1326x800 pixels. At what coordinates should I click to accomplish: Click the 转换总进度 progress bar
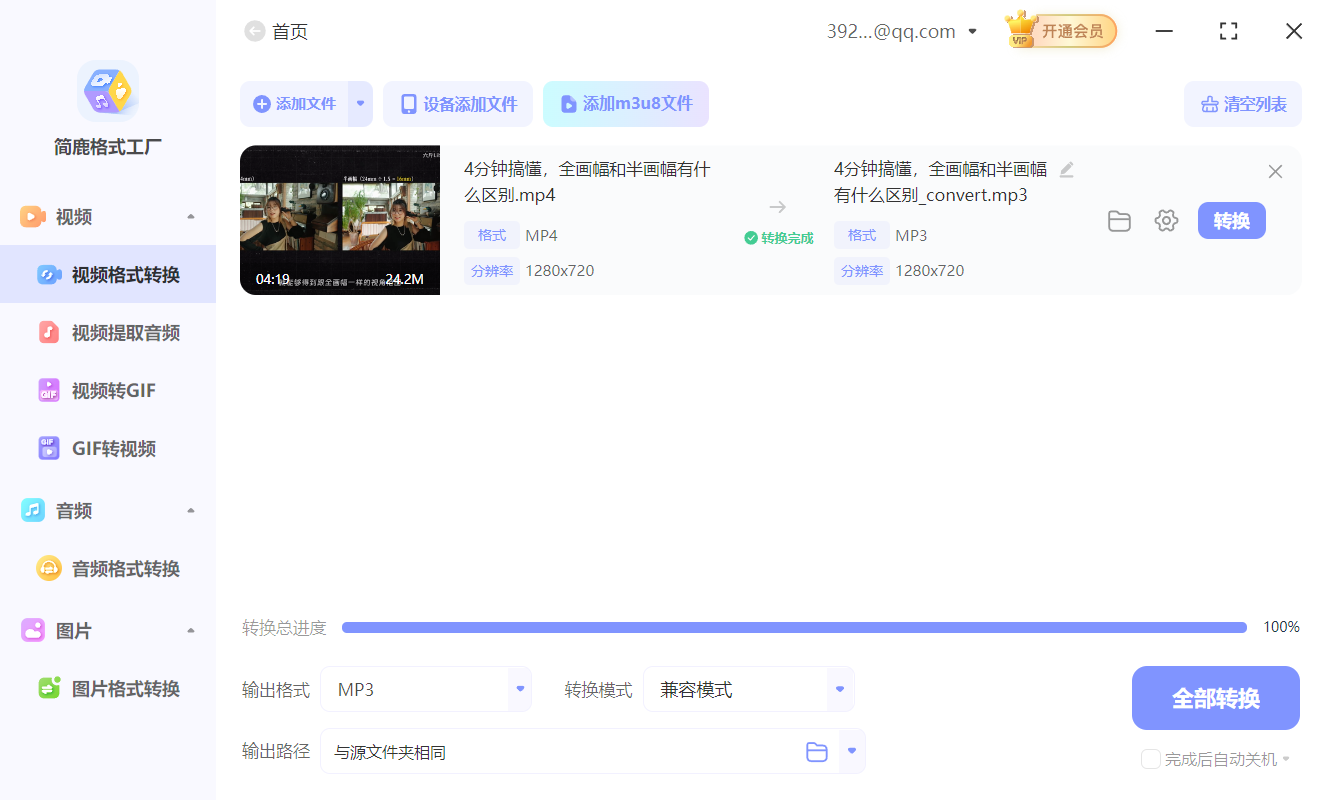tap(794, 626)
